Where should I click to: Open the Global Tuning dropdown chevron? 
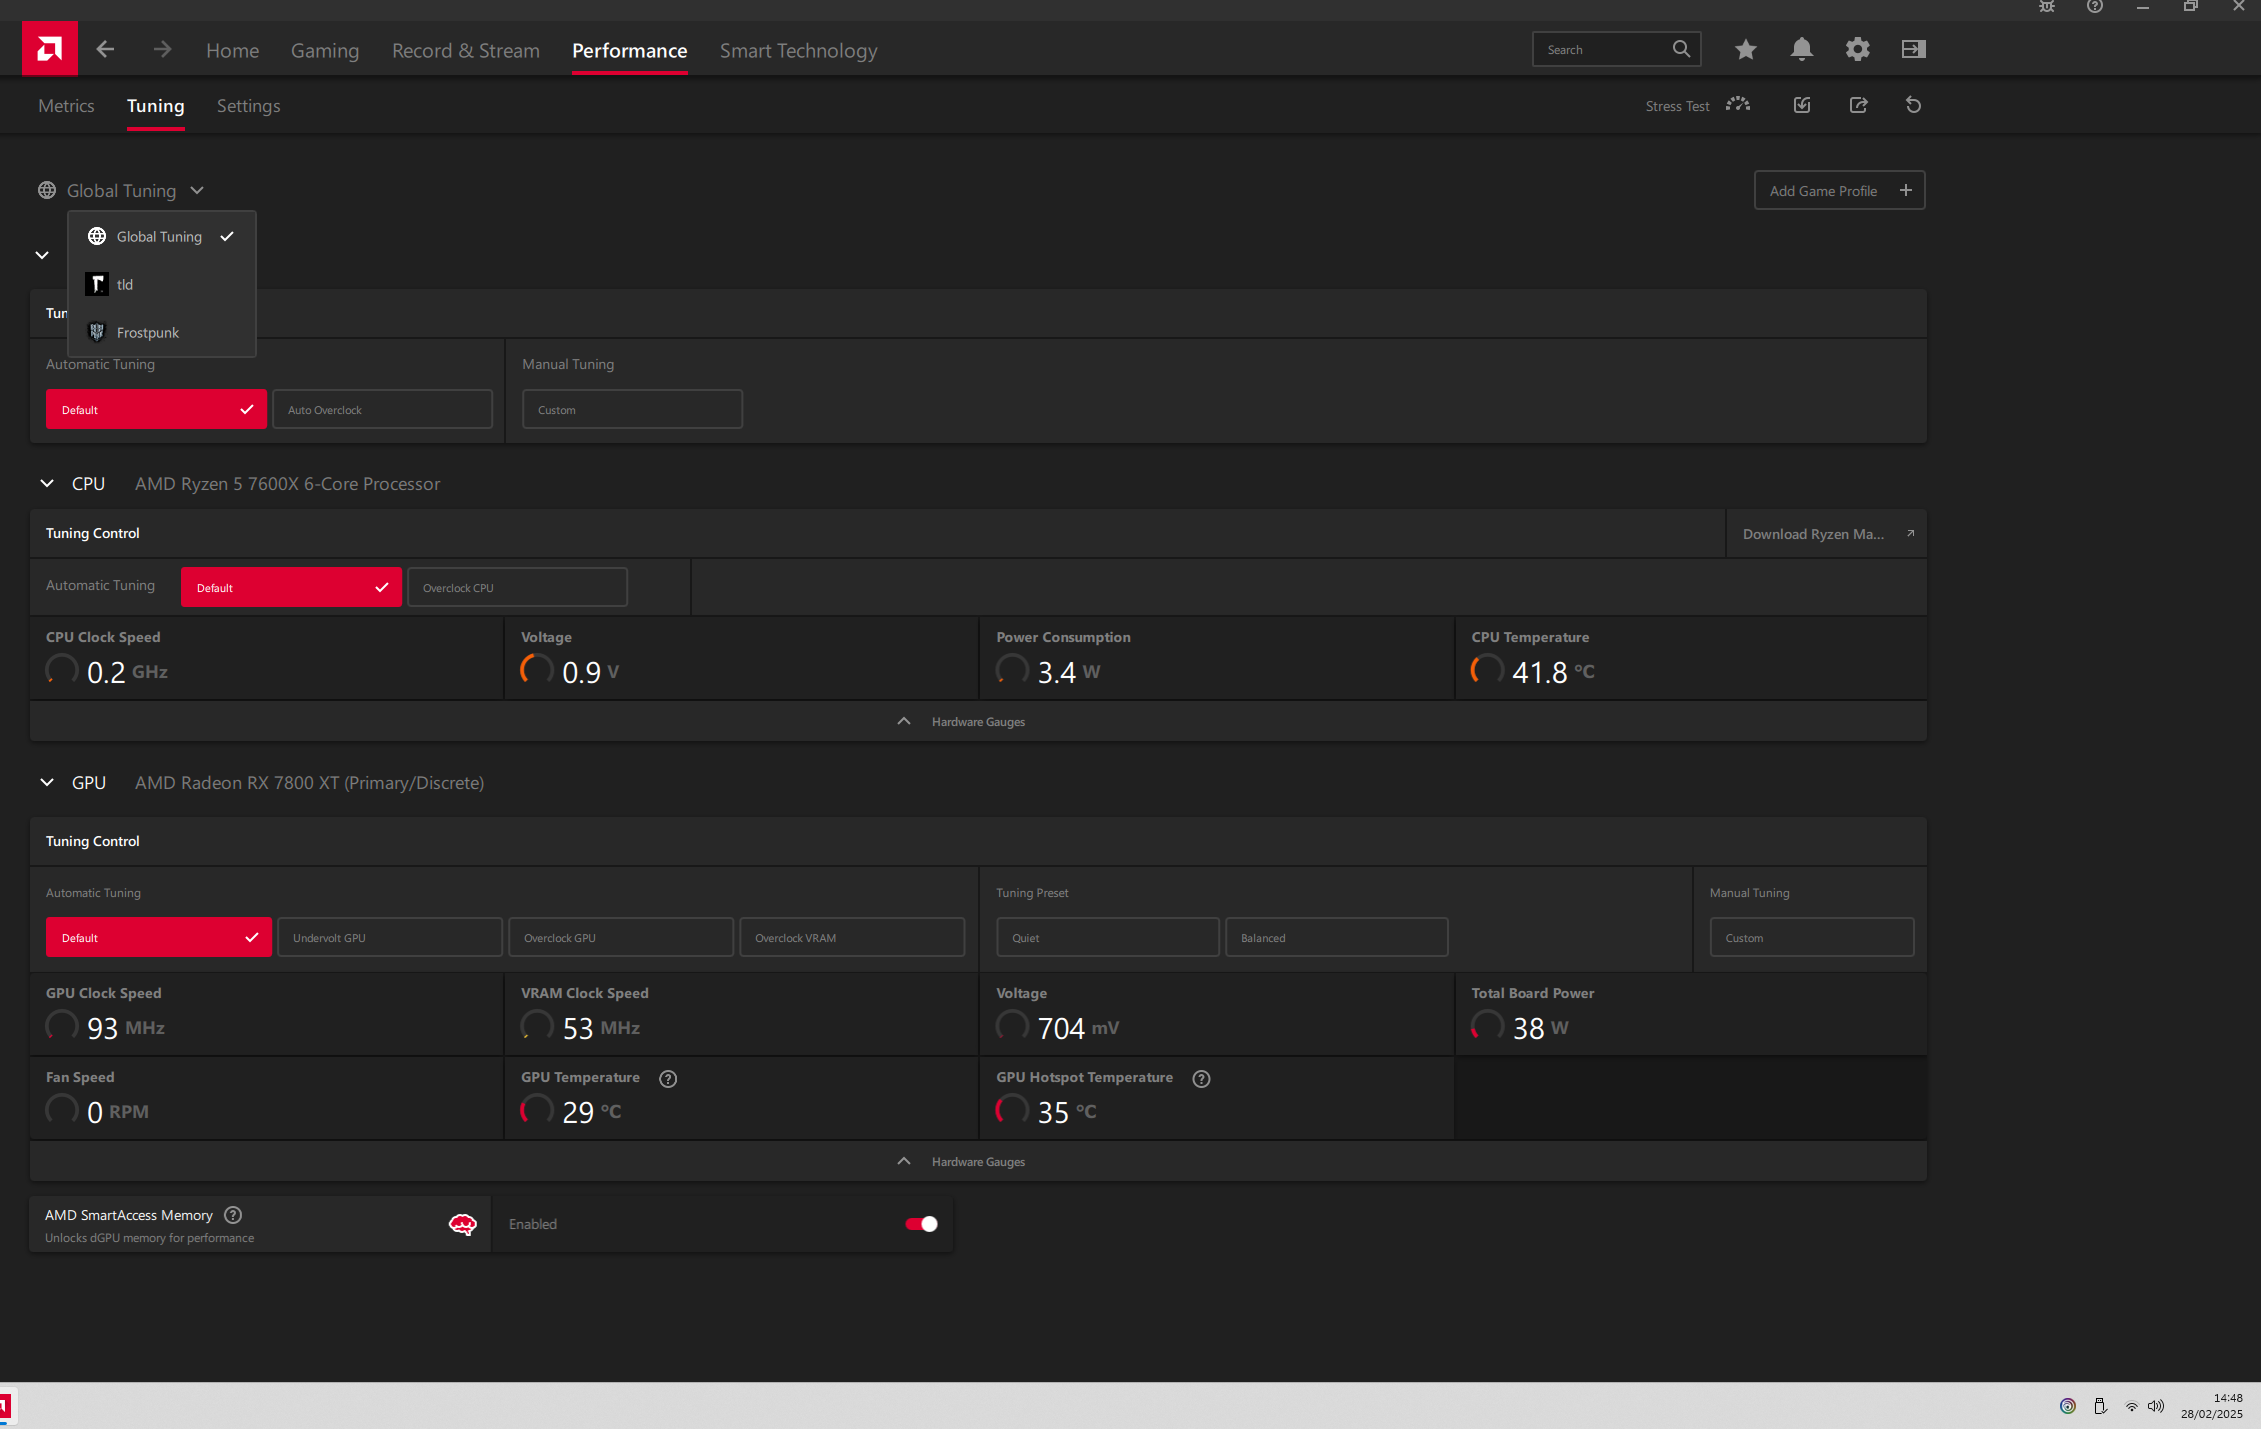[197, 190]
